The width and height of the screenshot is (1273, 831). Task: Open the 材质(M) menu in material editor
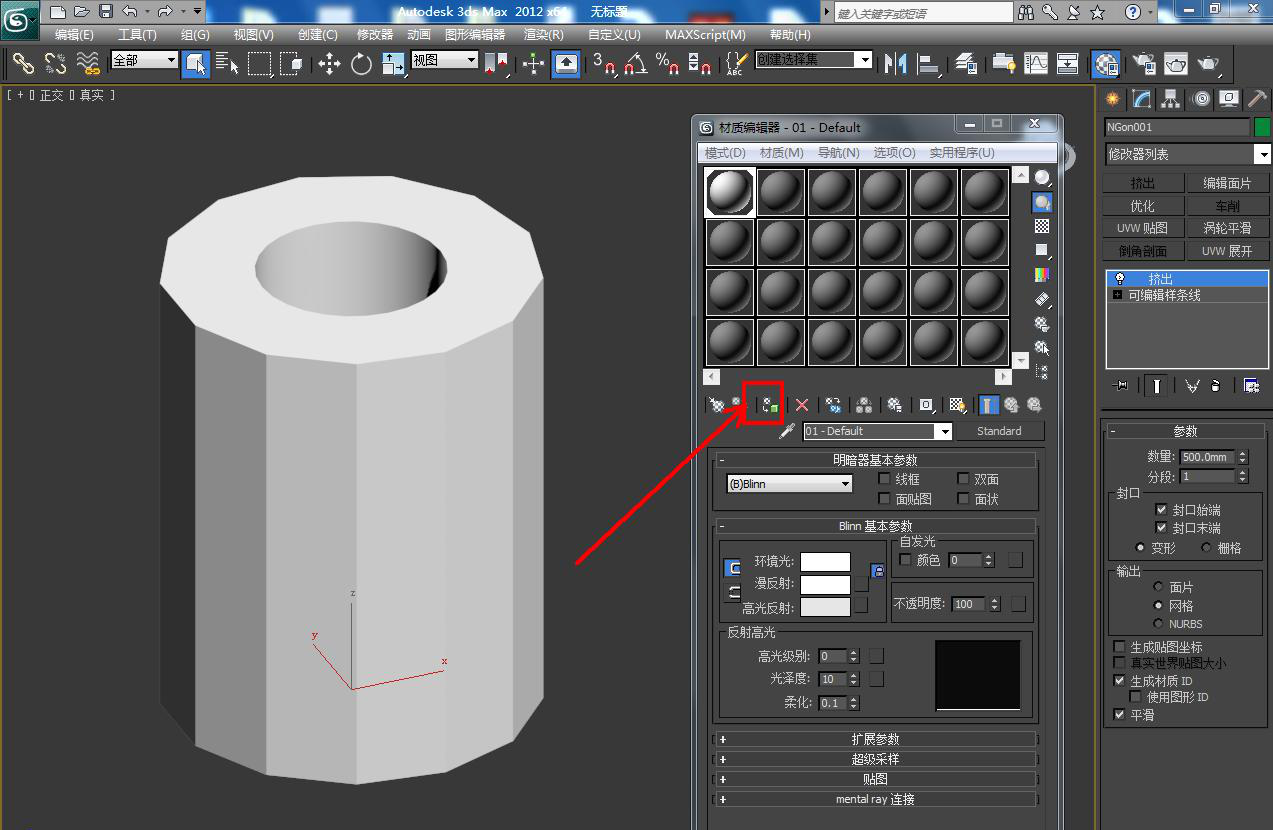781,152
